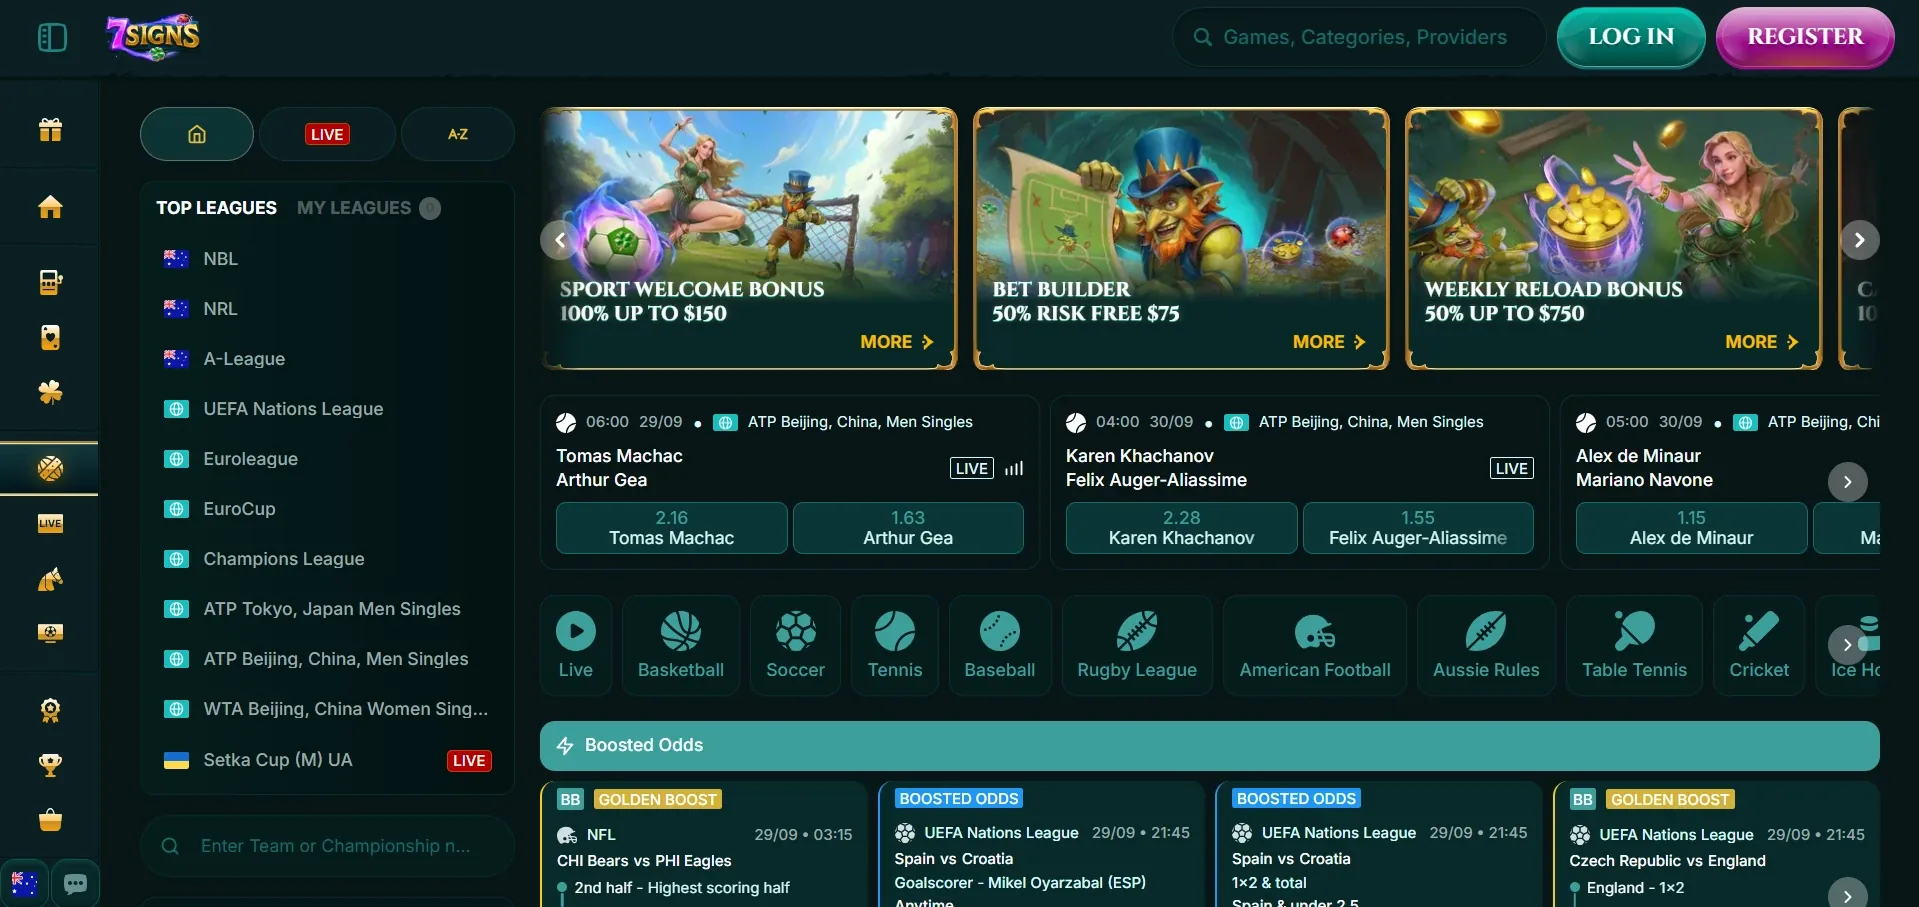Select the TOP LEAGUES tab
Viewport: 1919px width, 907px height.
coord(216,208)
